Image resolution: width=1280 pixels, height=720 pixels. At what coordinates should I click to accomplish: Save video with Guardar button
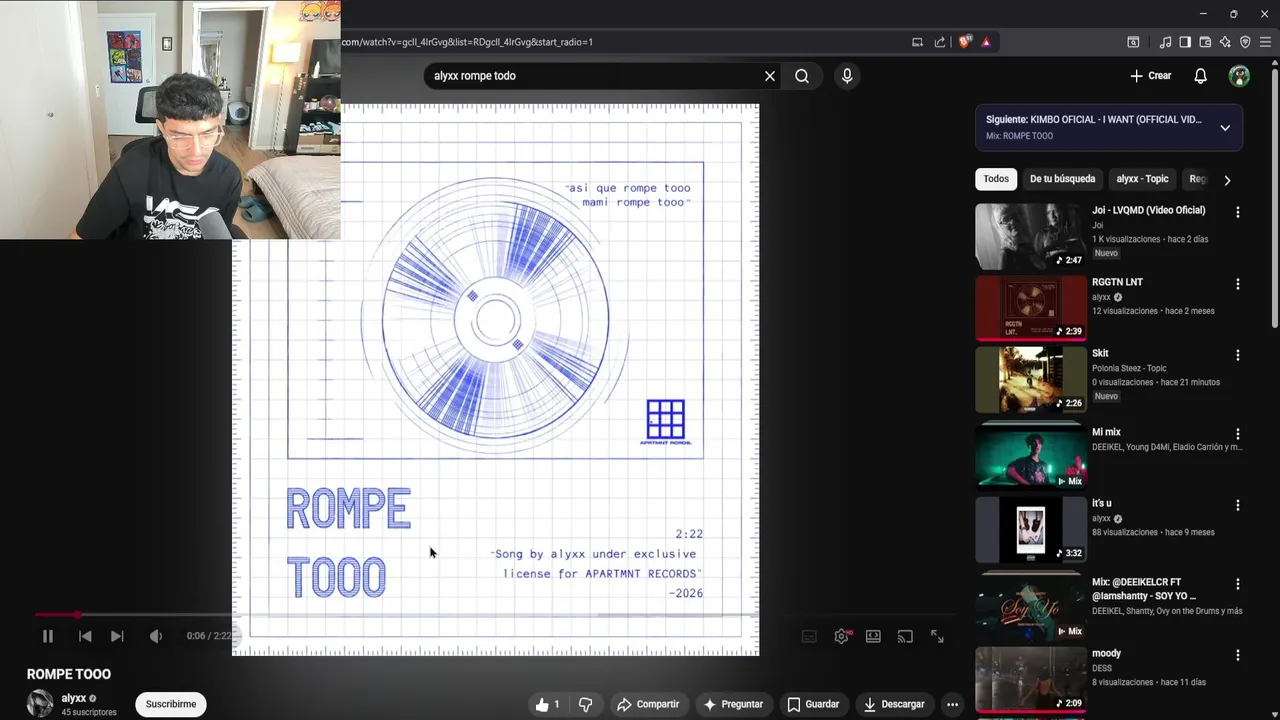click(x=813, y=704)
